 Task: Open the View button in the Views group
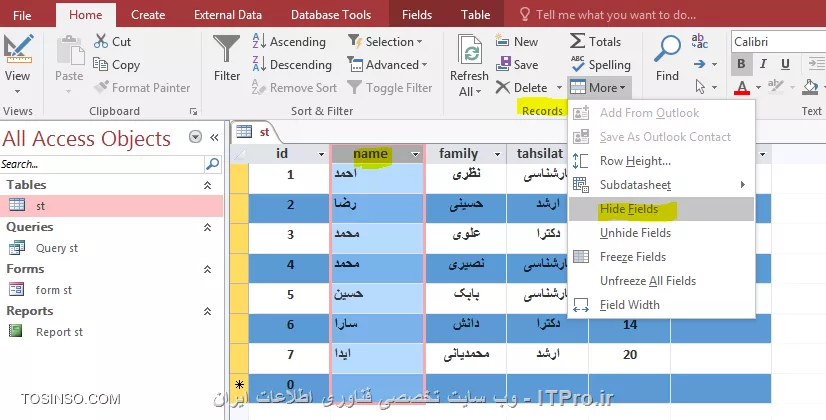click(x=17, y=63)
